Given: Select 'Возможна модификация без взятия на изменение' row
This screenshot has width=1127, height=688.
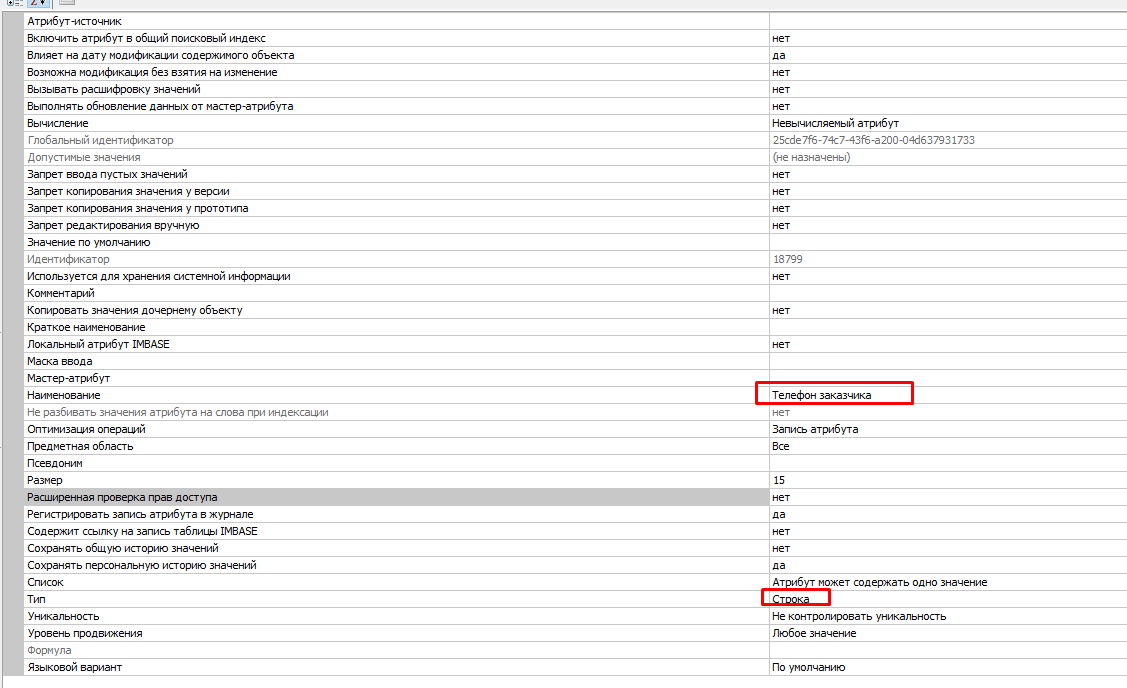Looking at the screenshot, I should 575,73.
